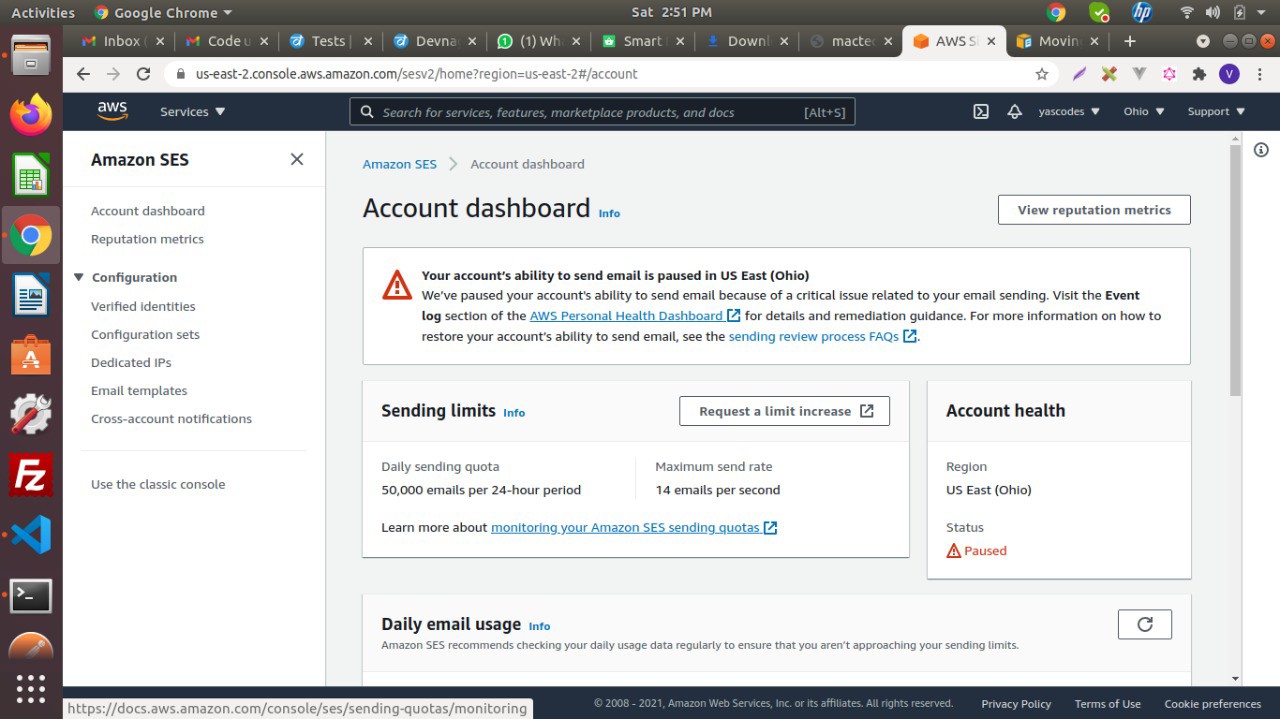Open Visual Studio Code from the dock

pyautogui.click(x=31, y=535)
